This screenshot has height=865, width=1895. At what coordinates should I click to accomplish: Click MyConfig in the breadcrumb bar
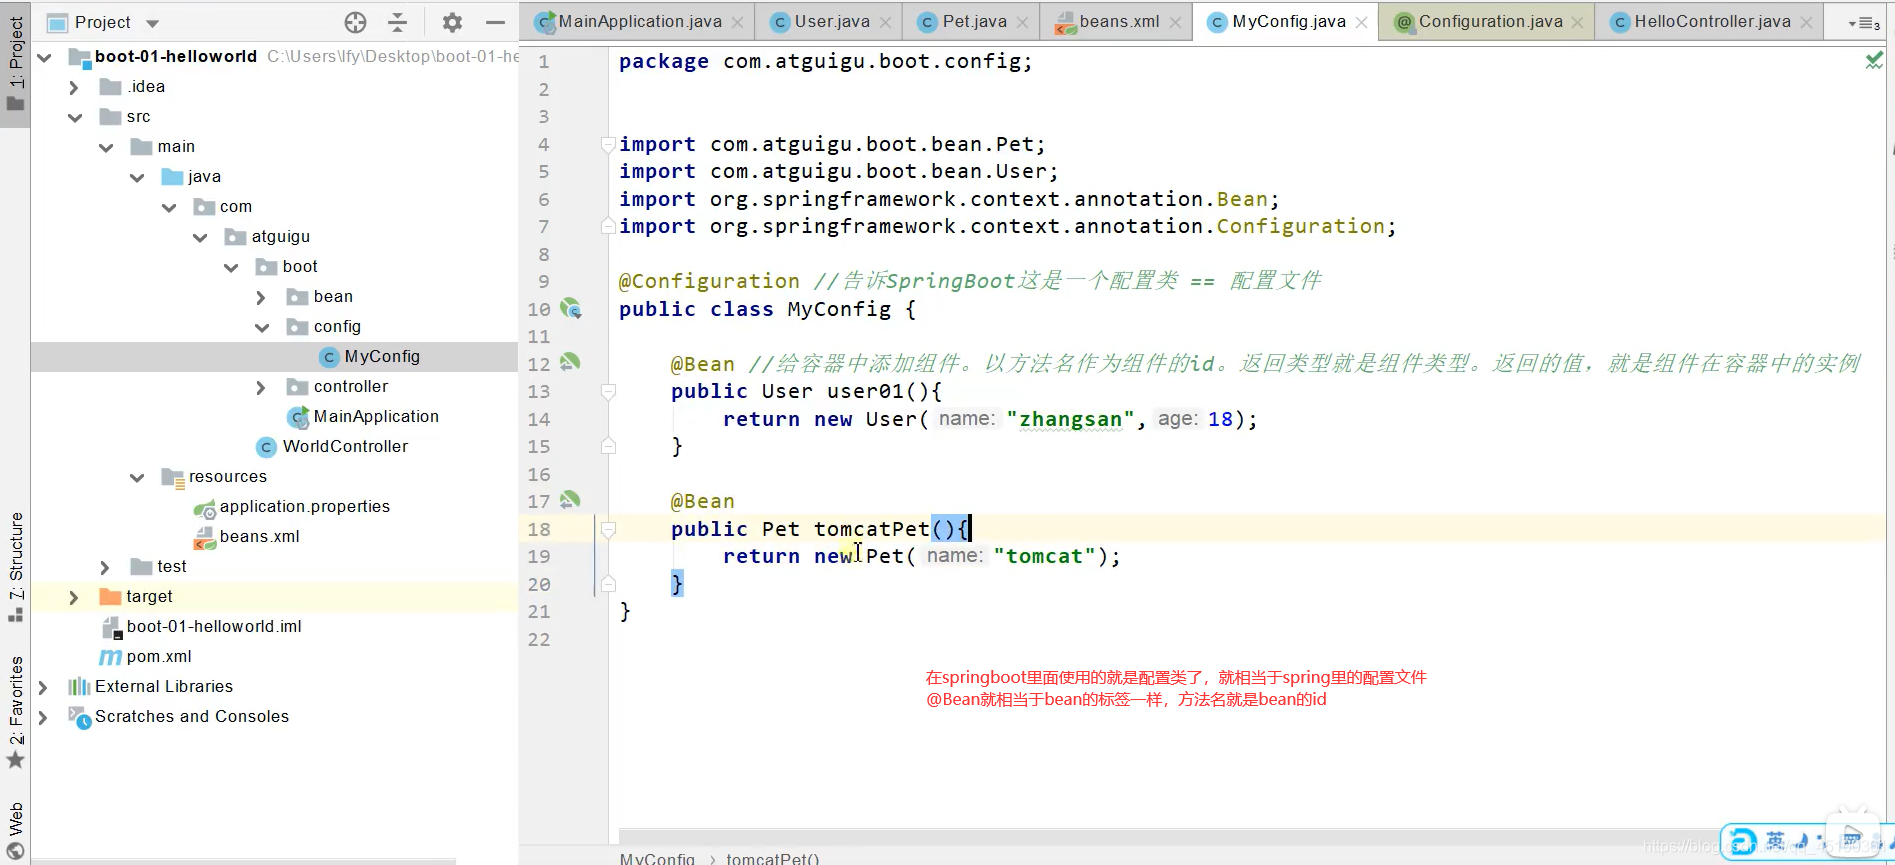[x=657, y=858]
